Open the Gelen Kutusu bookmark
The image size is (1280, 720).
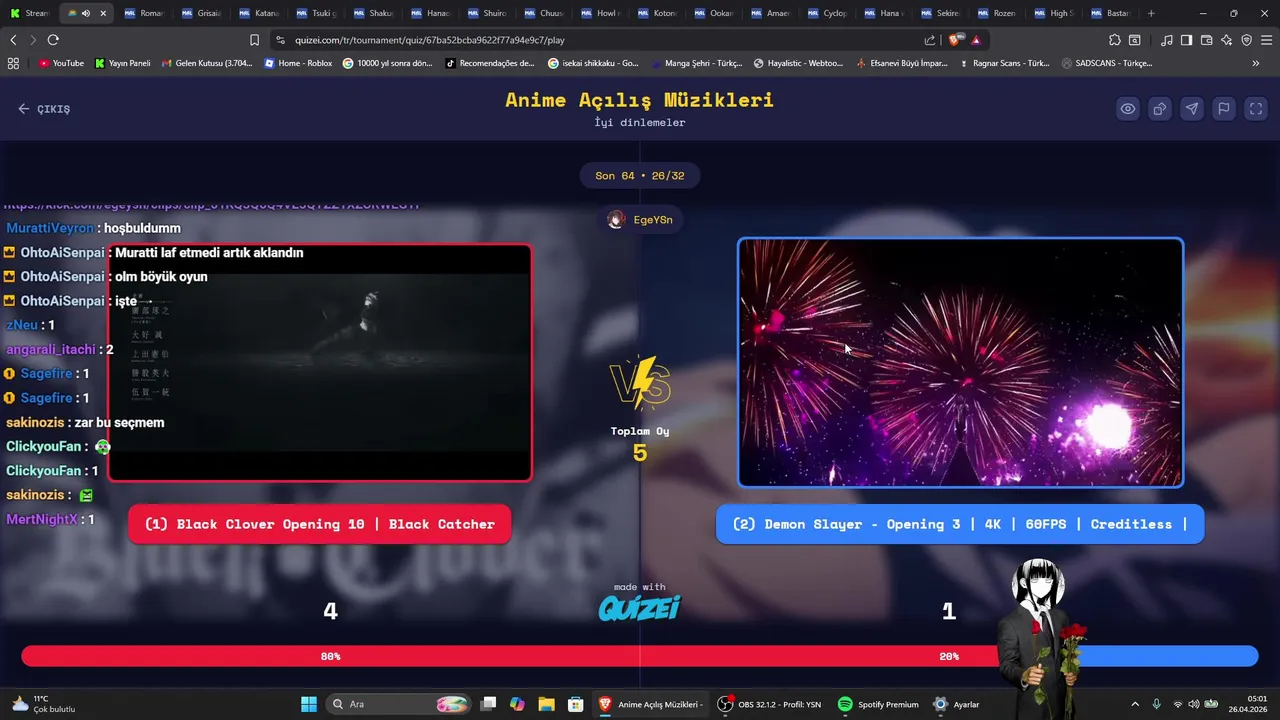click(206, 63)
